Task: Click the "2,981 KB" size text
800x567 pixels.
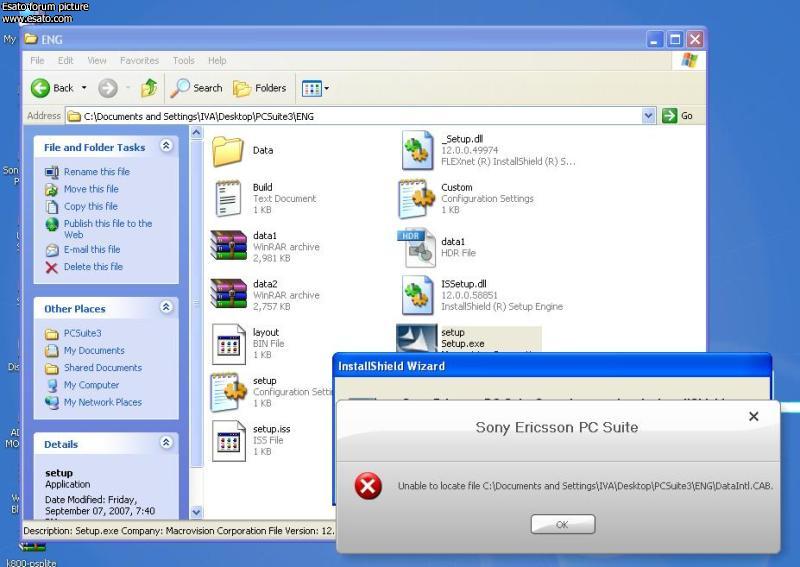Action: (x=271, y=258)
